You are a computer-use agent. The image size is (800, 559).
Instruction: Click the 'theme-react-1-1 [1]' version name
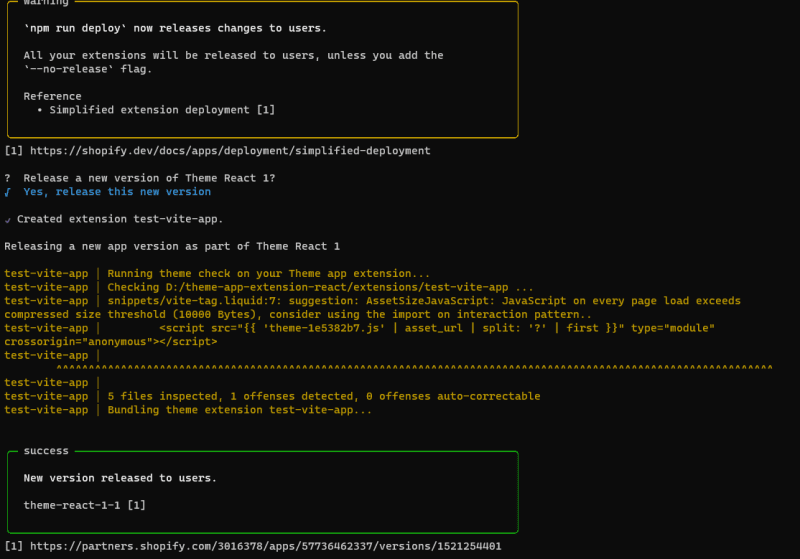[x=85, y=505]
